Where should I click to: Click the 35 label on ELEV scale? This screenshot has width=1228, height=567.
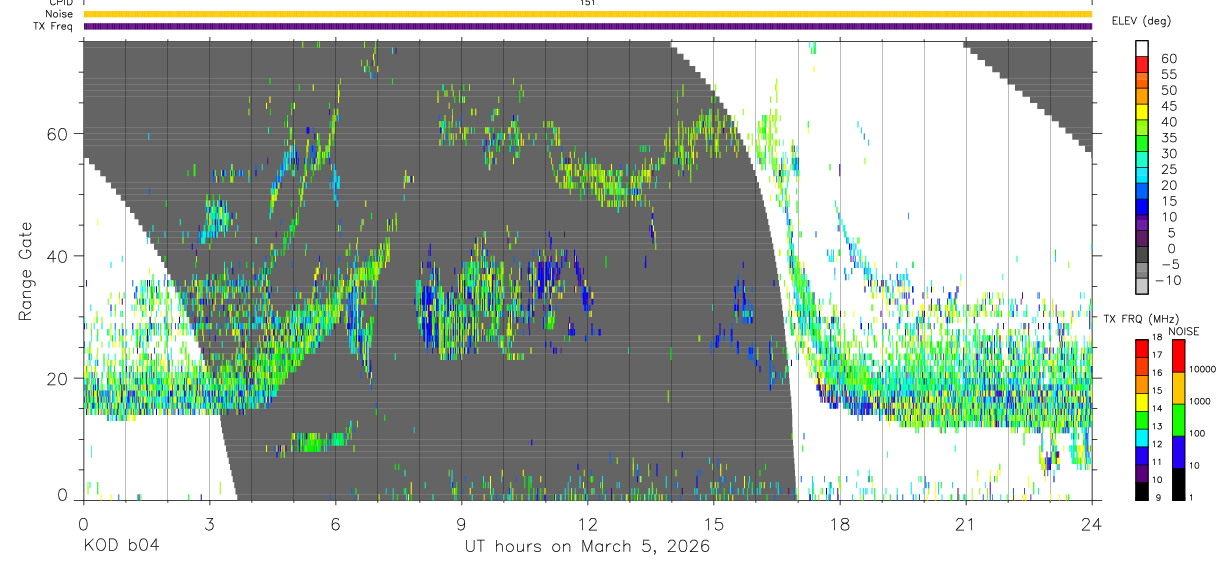1169,138
